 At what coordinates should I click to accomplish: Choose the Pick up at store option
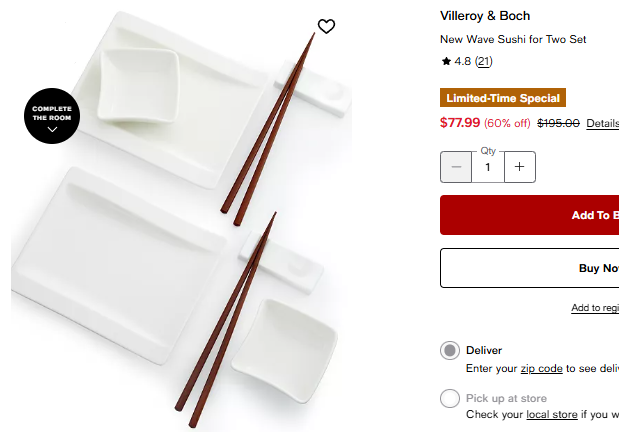click(451, 399)
